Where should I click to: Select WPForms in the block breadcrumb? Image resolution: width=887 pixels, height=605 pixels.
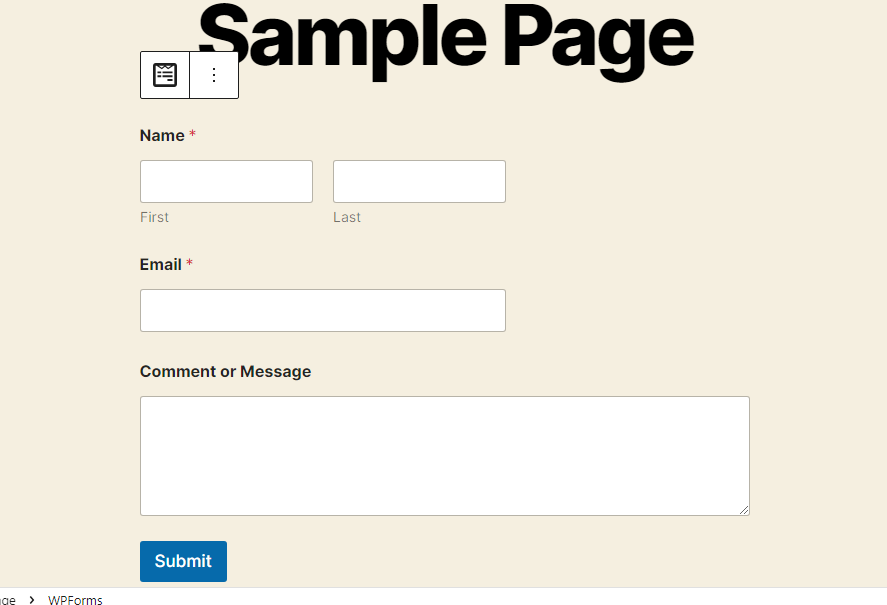tap(75, 600)
